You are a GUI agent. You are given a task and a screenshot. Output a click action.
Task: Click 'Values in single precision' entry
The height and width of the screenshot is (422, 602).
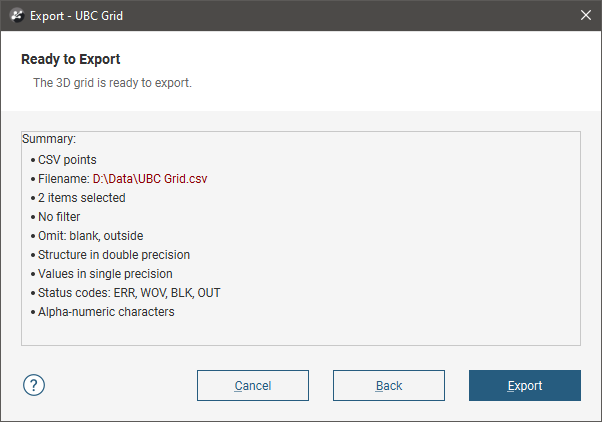pos(105,274)
